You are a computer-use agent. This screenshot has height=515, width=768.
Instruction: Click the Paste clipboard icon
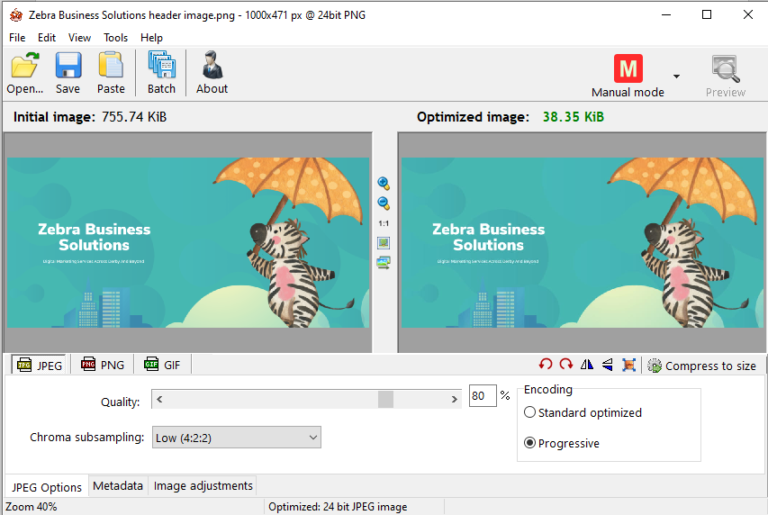tap(111, 73)
